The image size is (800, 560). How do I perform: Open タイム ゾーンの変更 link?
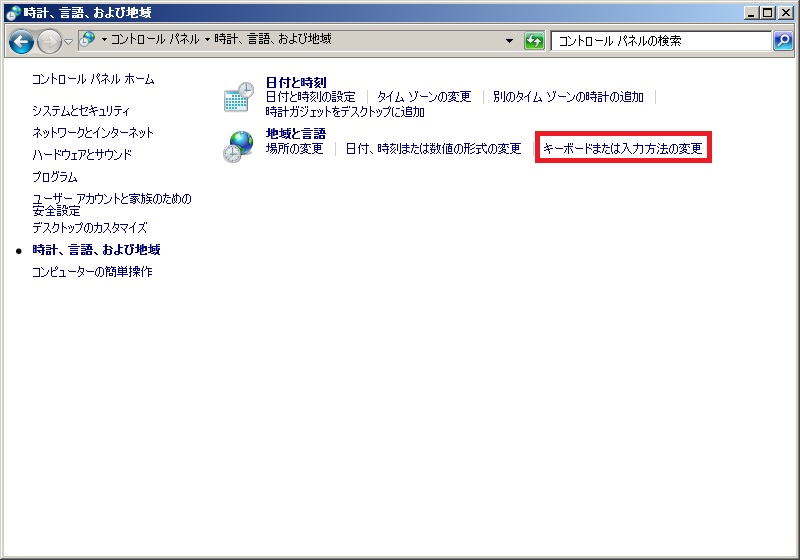pos(423,97)
